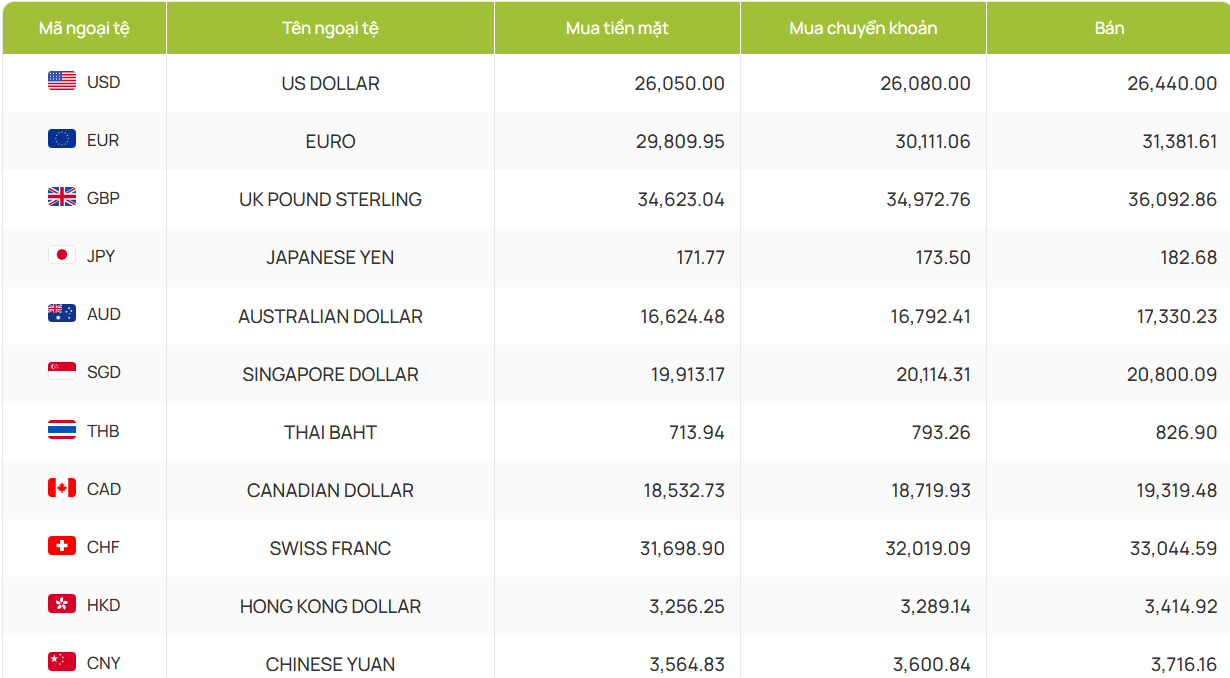Image resolution: width=1230 pixels, height=678 pixels.
Task: Click the 'Mua chuyển khoản' column header
Action: click(863, 28)
